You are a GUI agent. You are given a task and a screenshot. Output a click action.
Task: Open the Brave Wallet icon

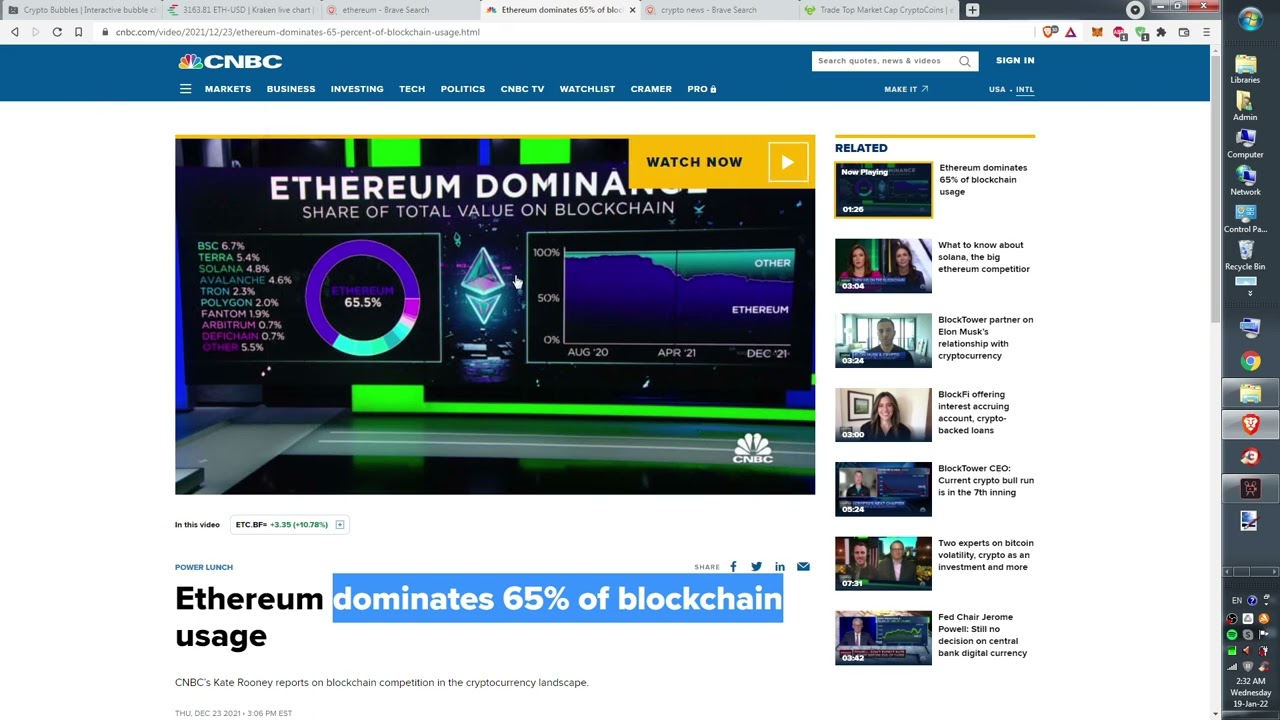[1184, 32]
